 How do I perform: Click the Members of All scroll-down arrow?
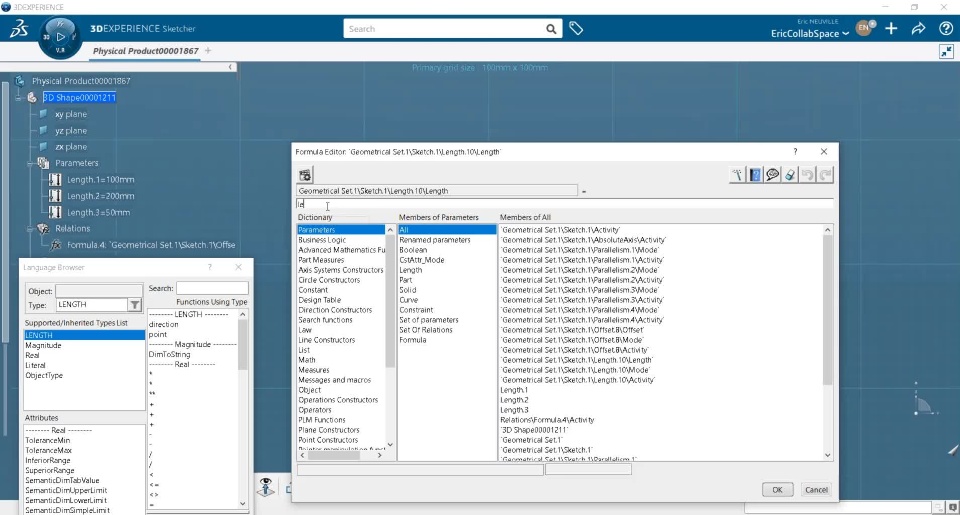click(828, 455)
